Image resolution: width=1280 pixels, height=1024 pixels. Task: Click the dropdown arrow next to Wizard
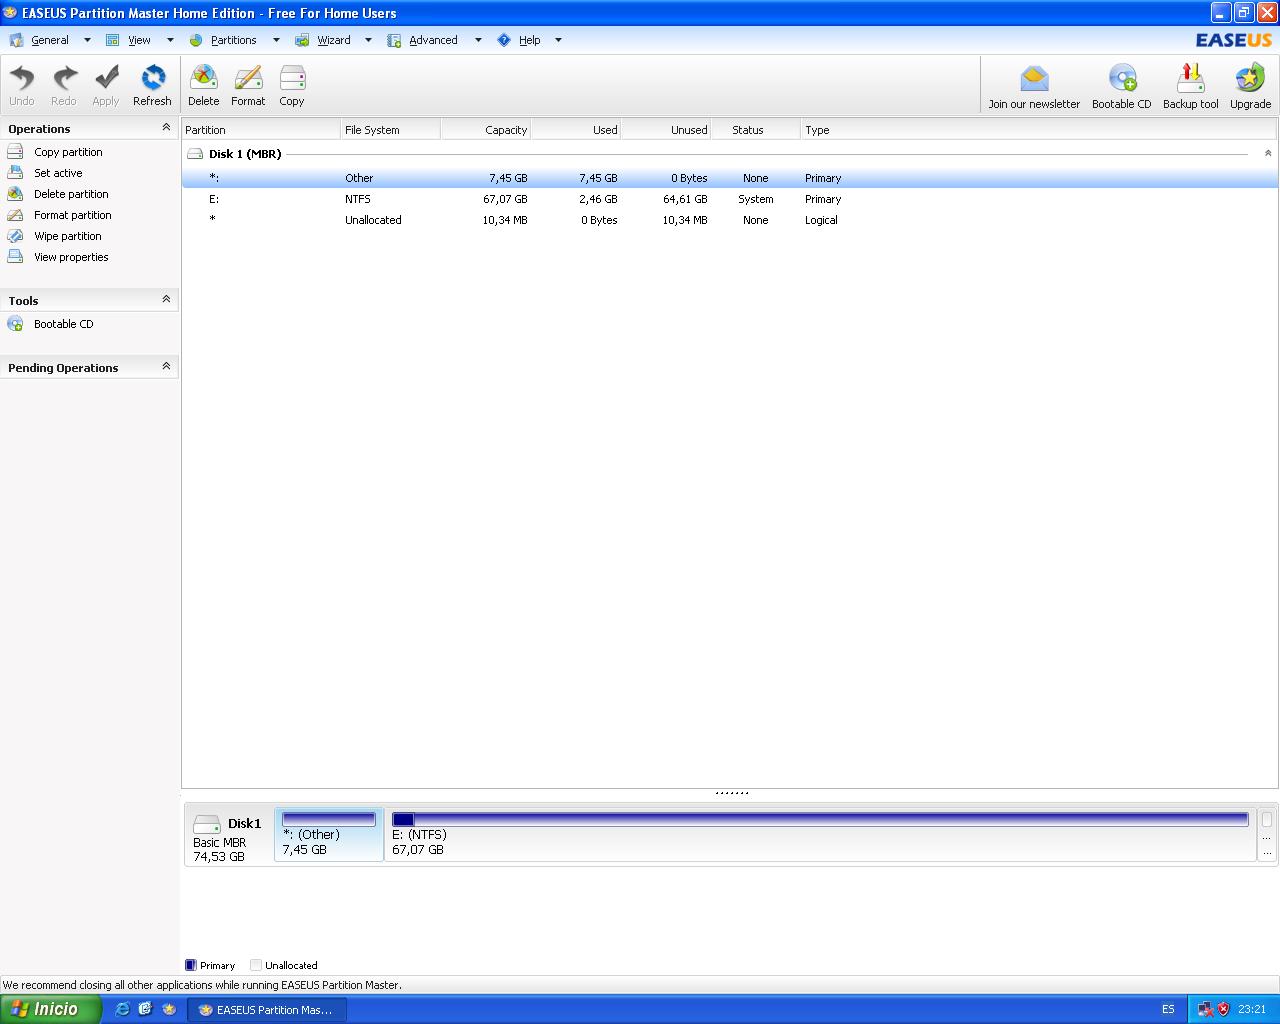coord(368,40)
